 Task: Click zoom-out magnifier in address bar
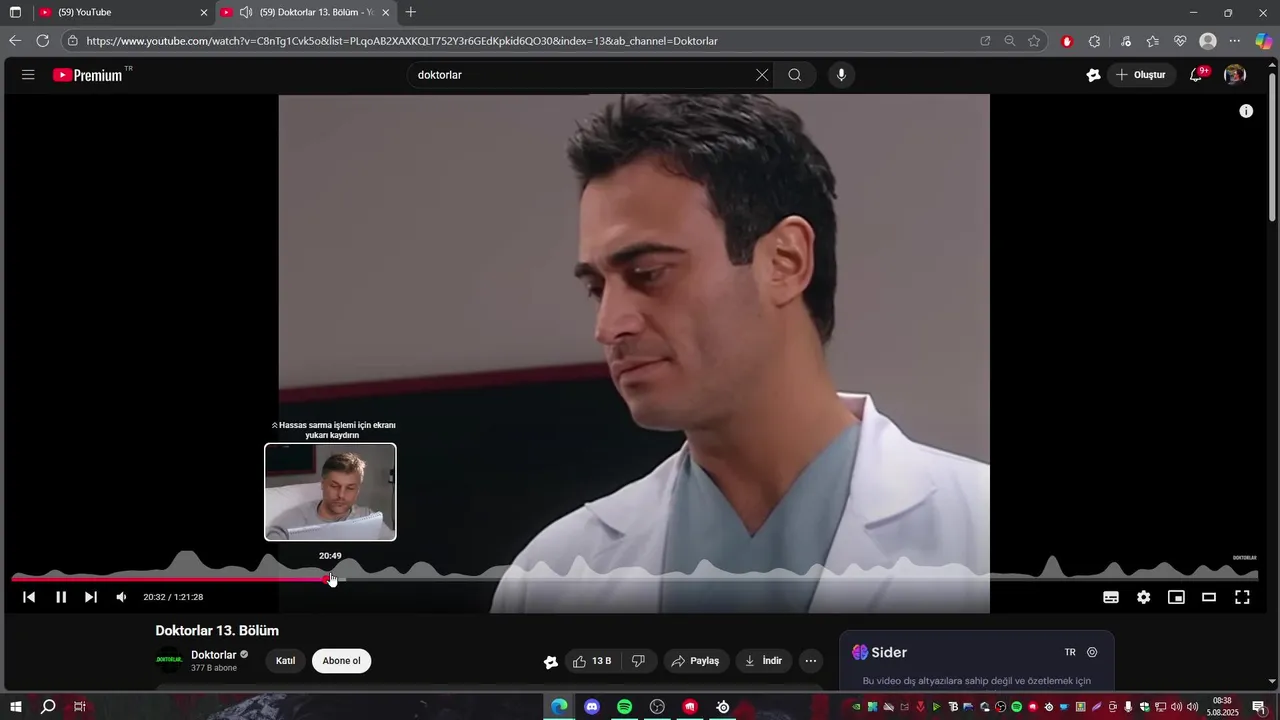click(x=1010, y=41)
